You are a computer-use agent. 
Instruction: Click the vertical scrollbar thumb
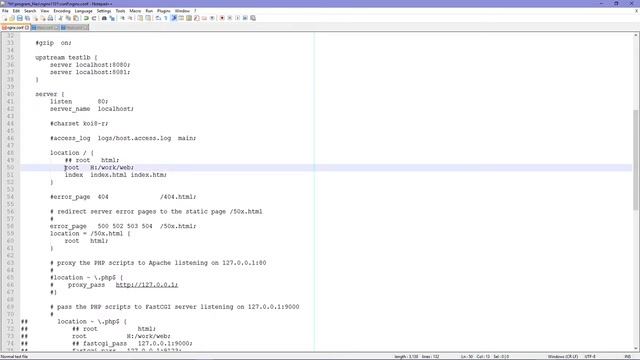tap(636, 160)
